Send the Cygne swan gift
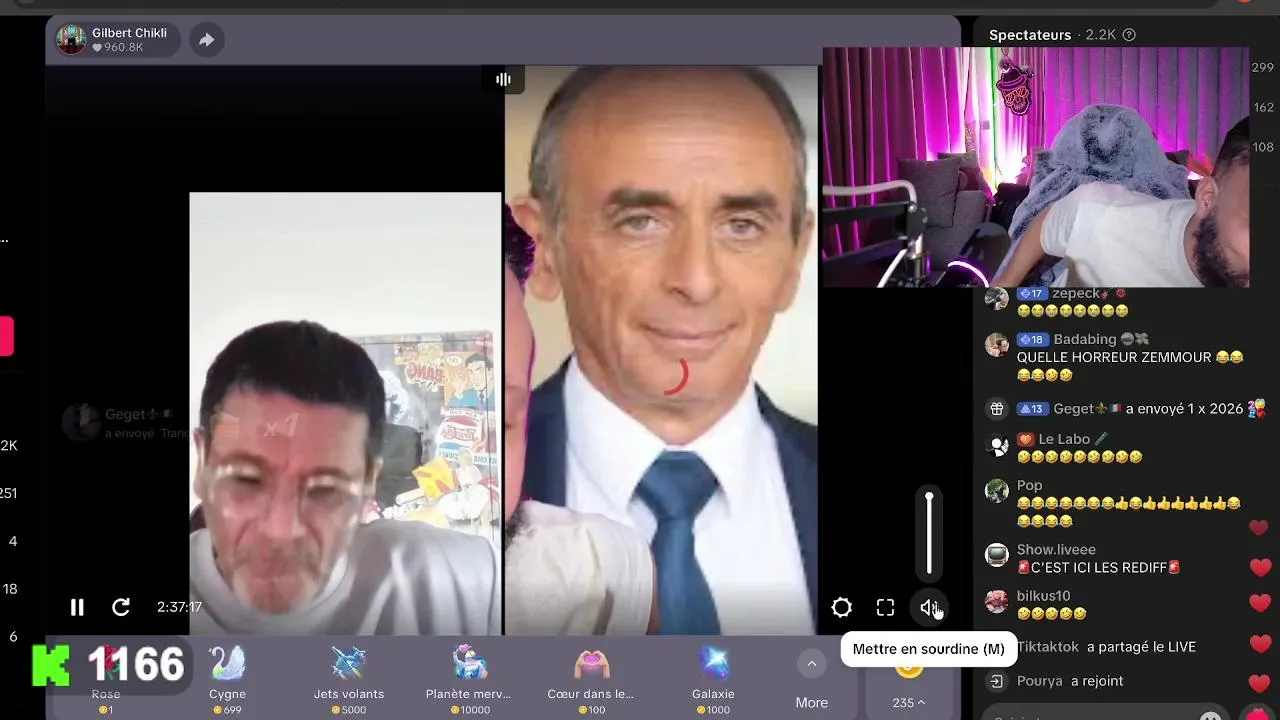The image size is (1280, 720). click(227, 678)
